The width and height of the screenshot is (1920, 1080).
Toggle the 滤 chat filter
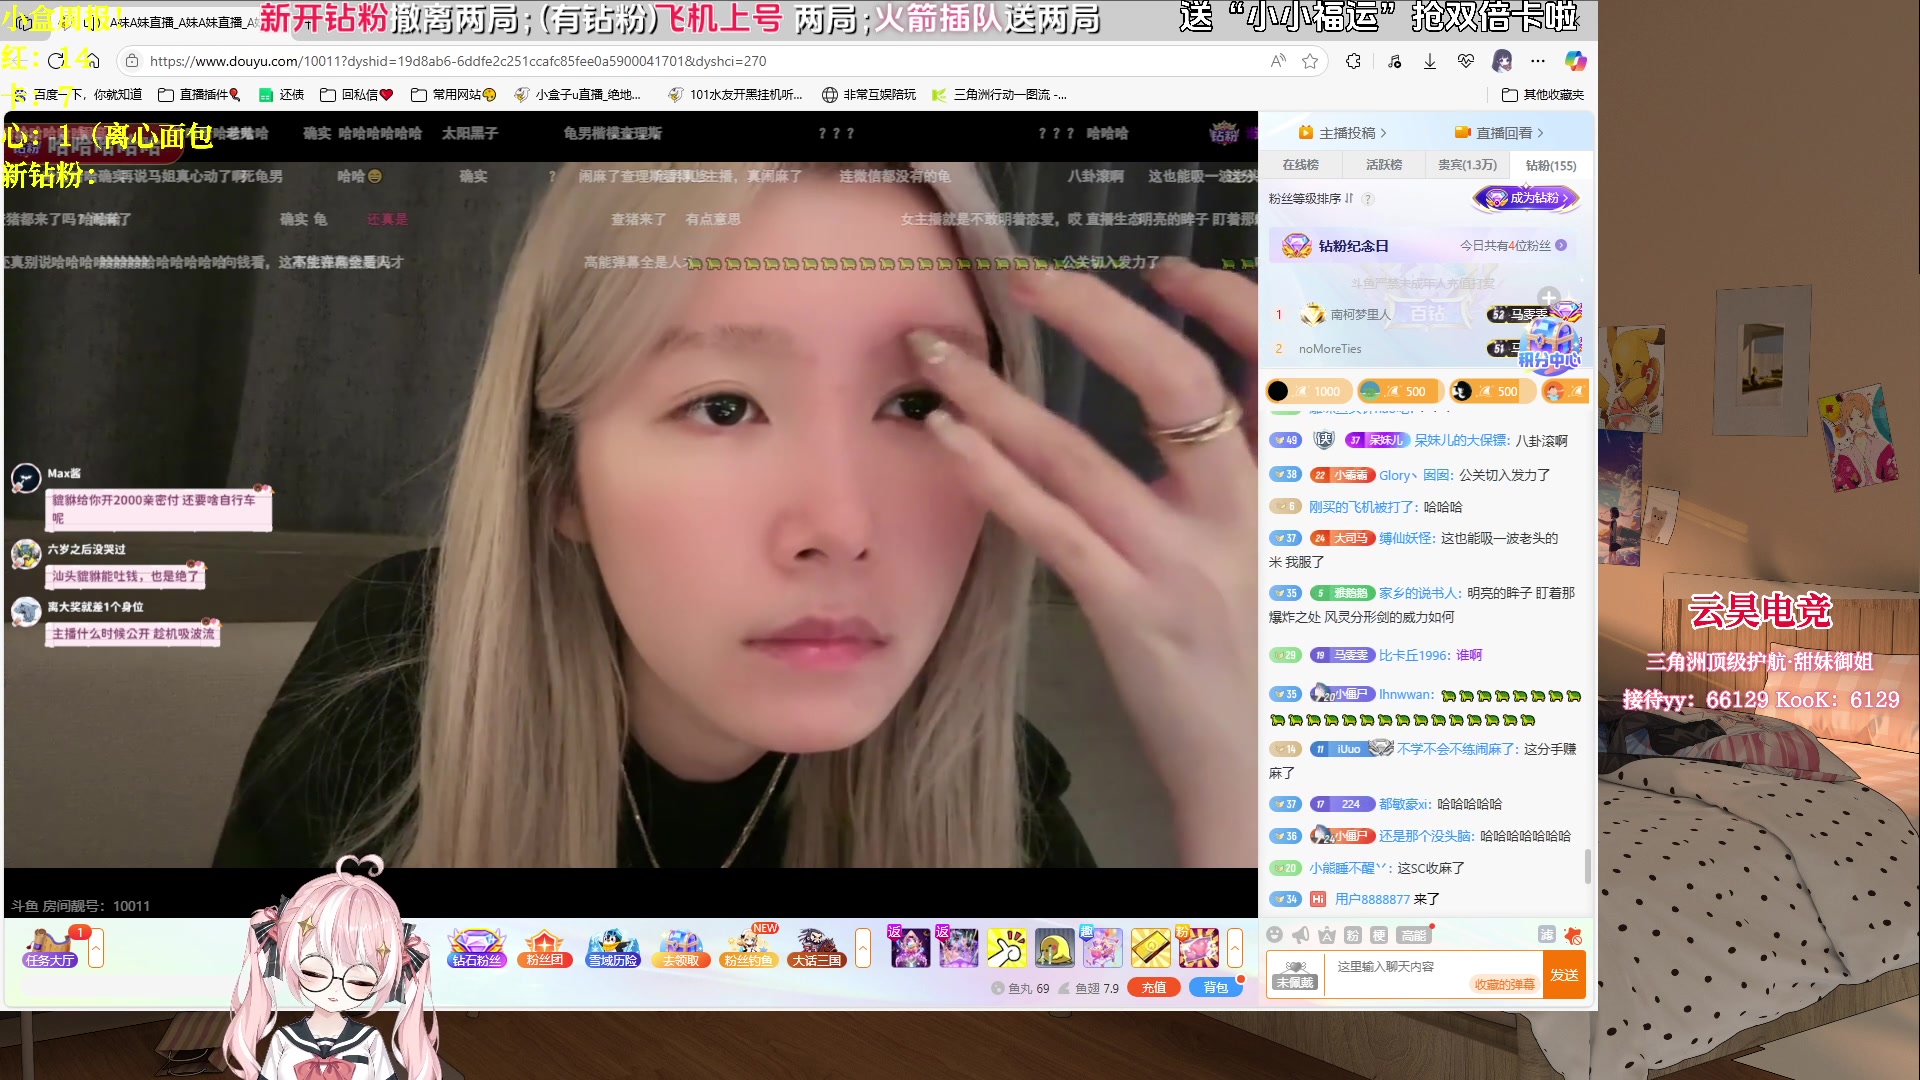pyautogui.click(x=1546, y=935)
